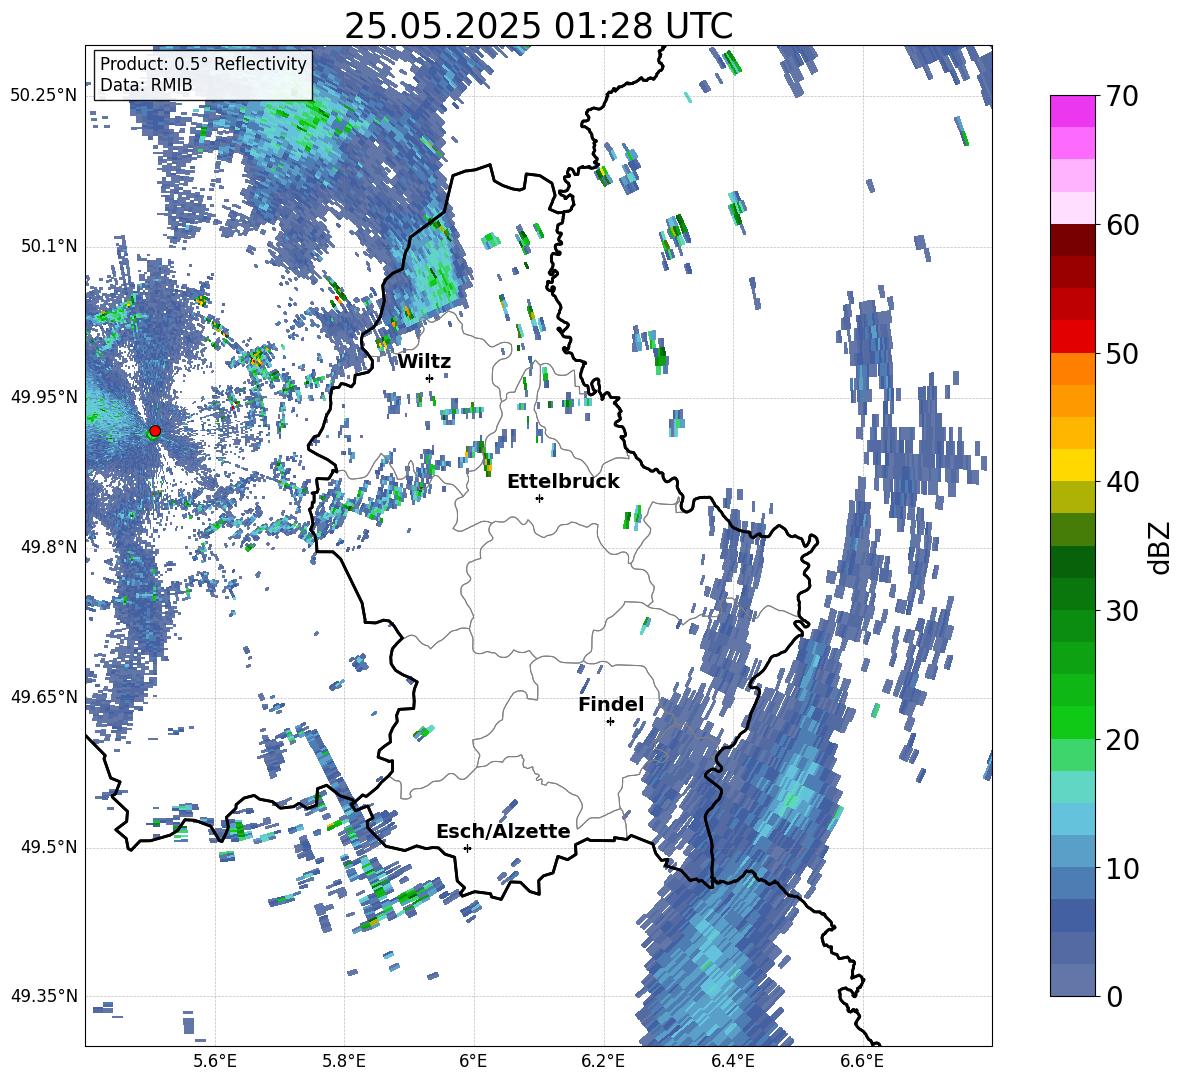This screenshot has height=1081, width=1184.
Task: Click the 49.65°N latitude label
Action: [44, 696]
